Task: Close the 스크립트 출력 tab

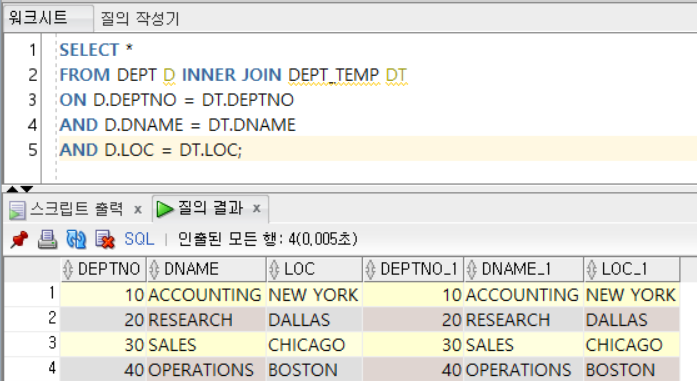Action: 138,209
